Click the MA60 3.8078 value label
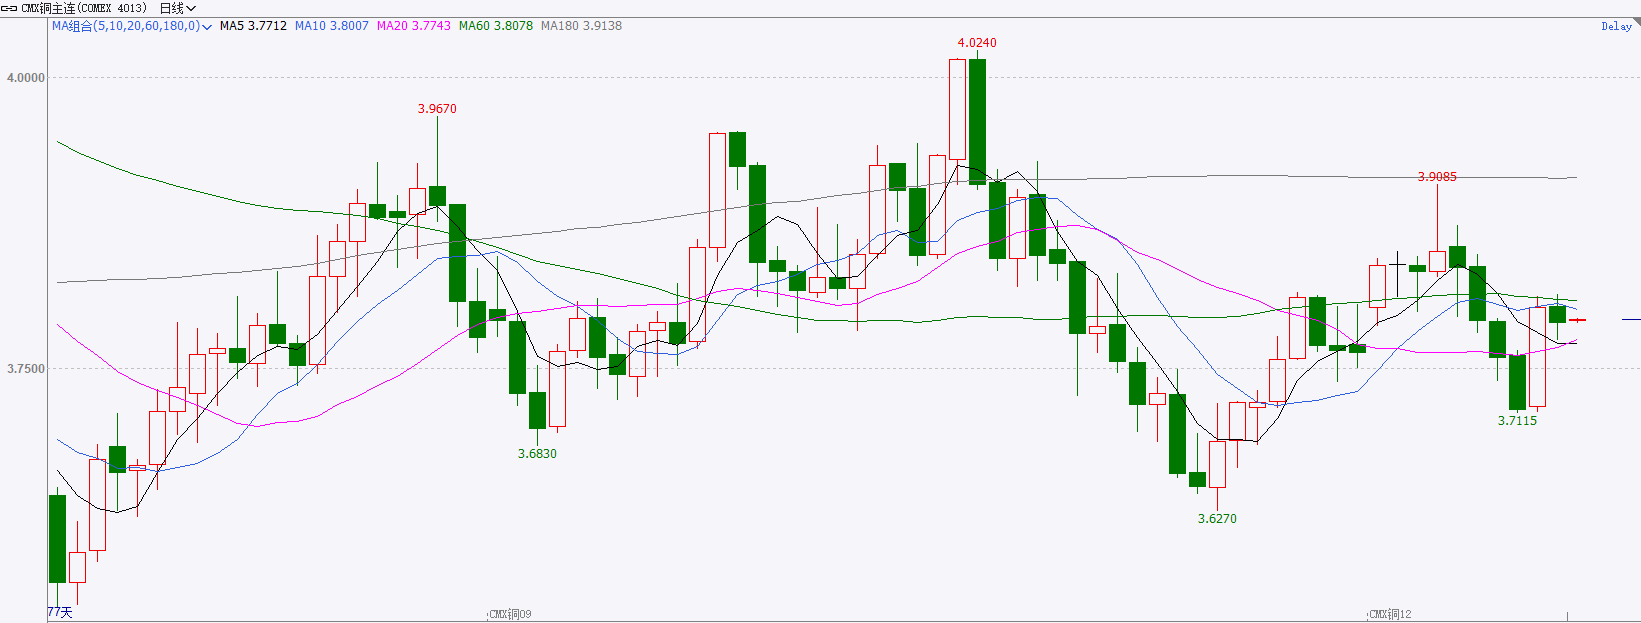Viewport: 1641px width, 623px height. click(x=495, y=26)
